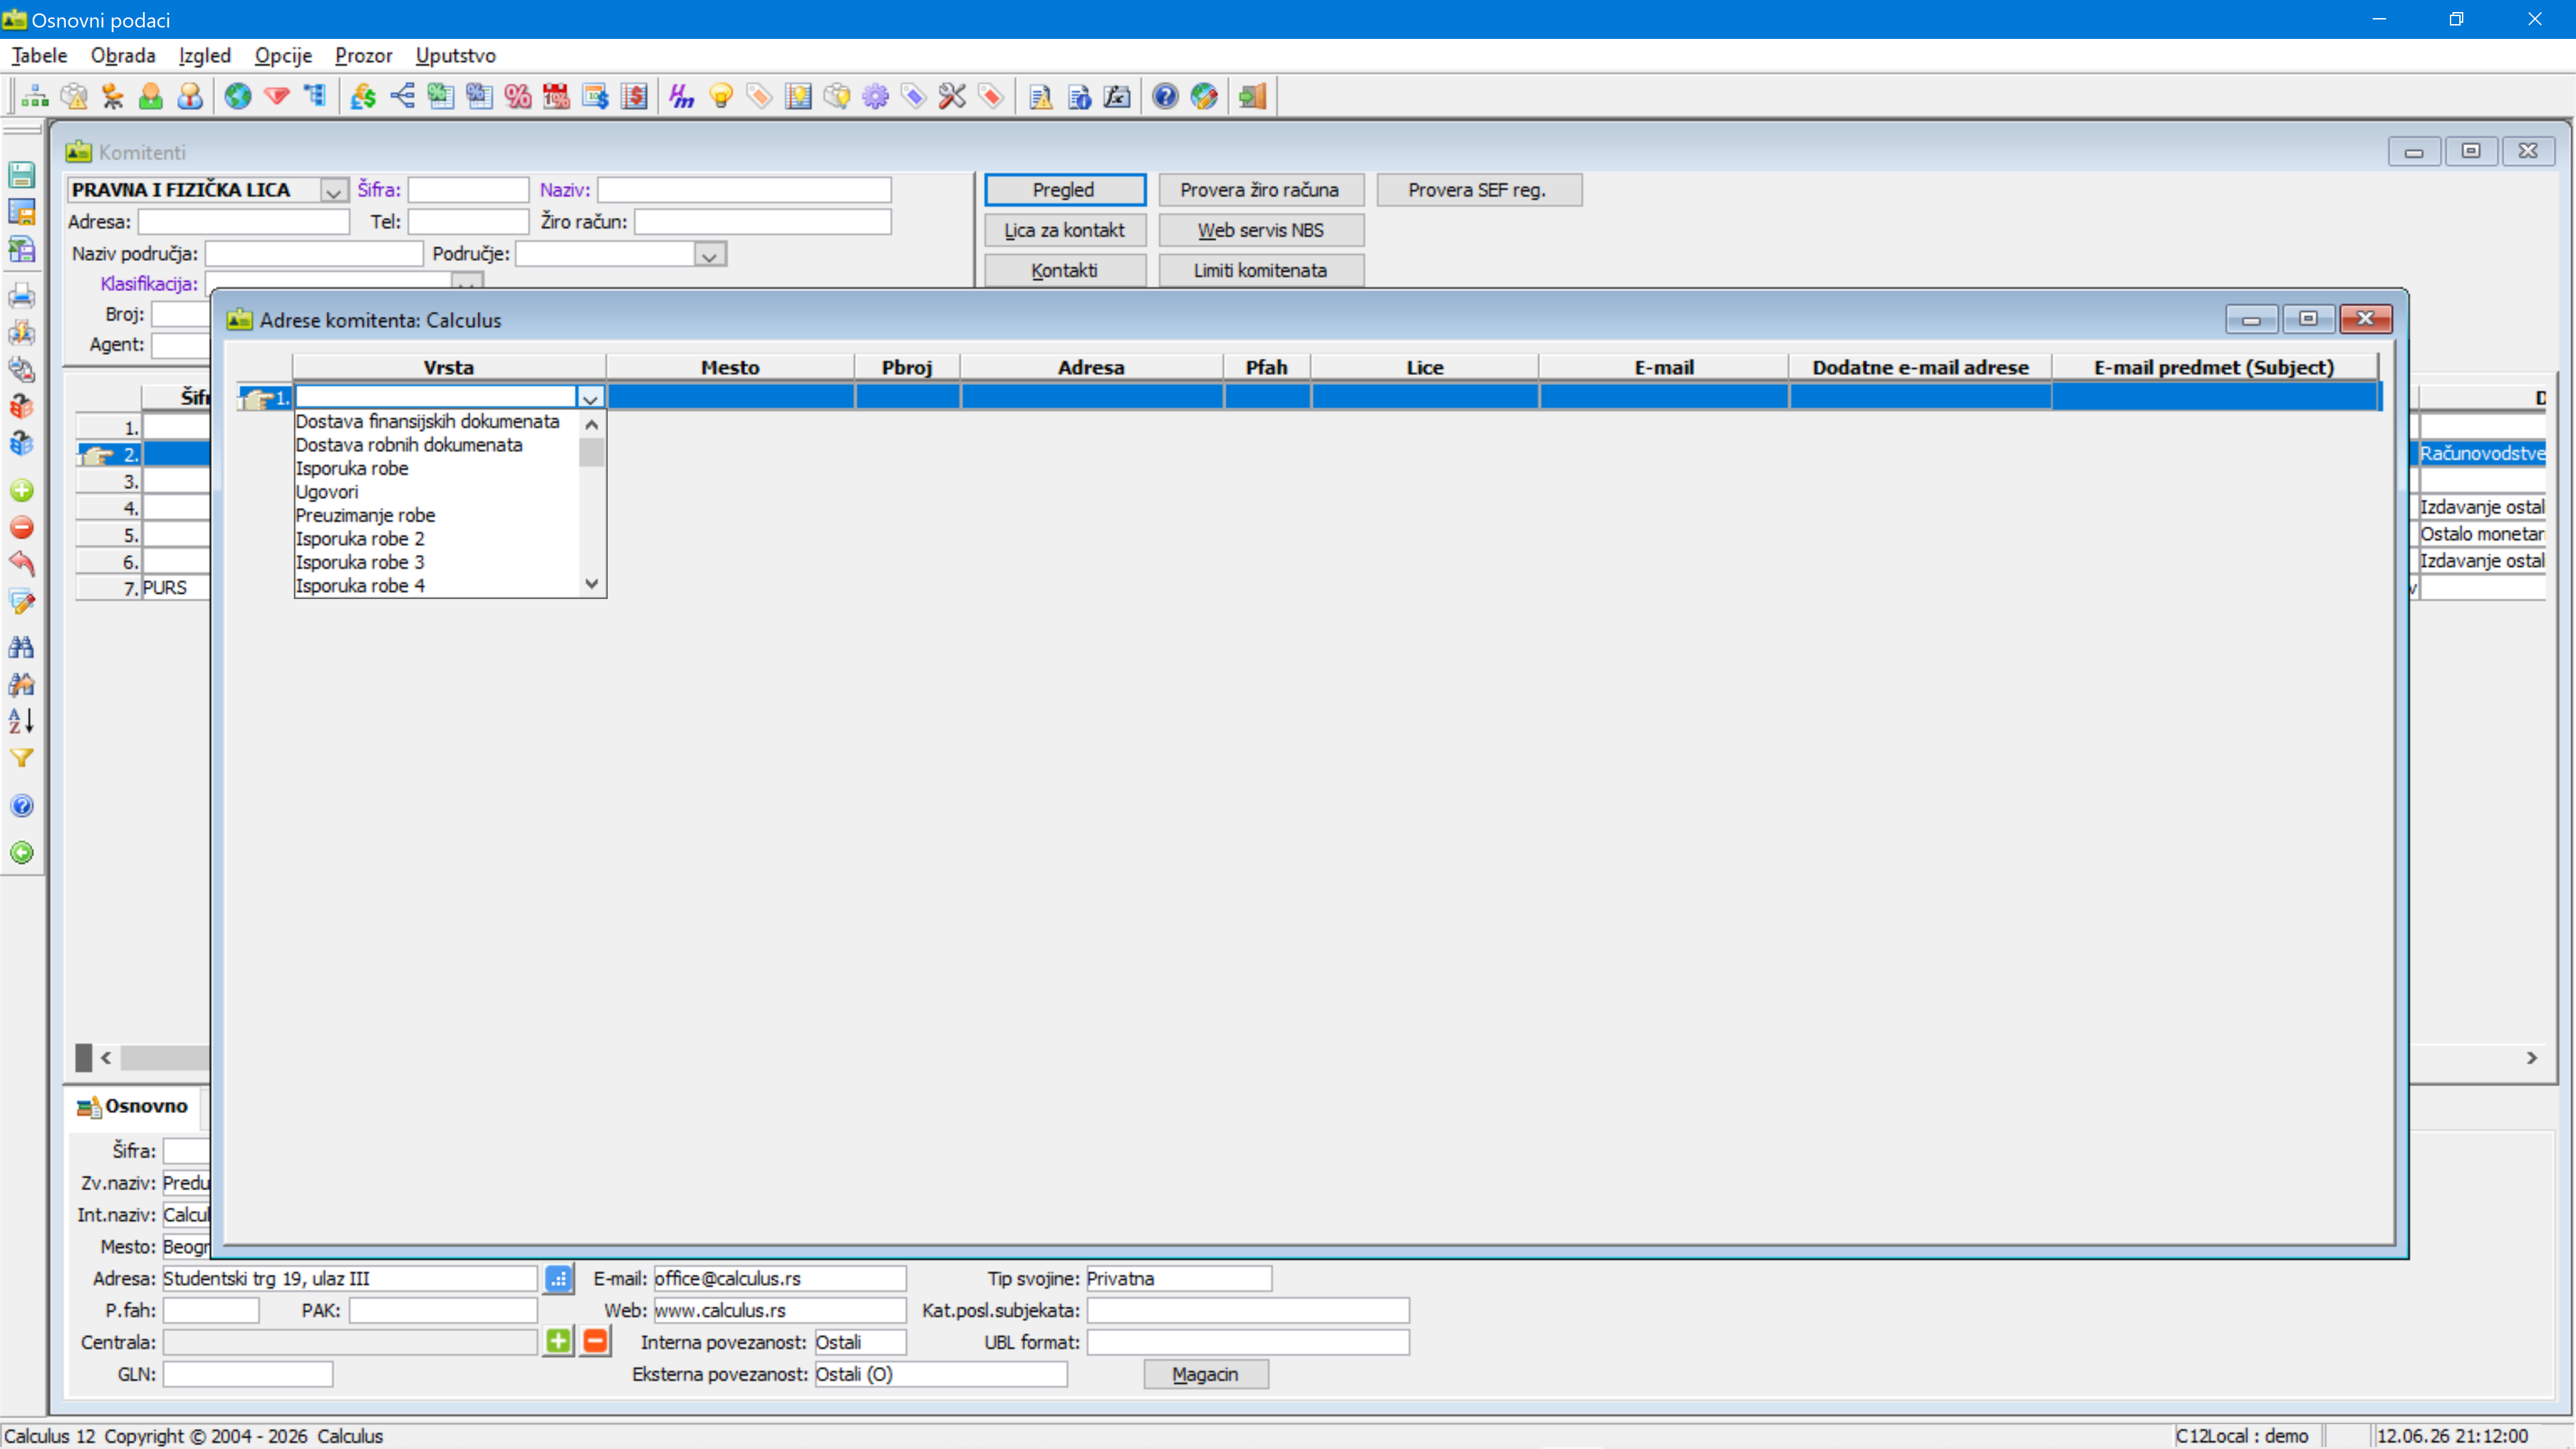
Task: Open the globe icon in the toolbar
Action: 238,97
